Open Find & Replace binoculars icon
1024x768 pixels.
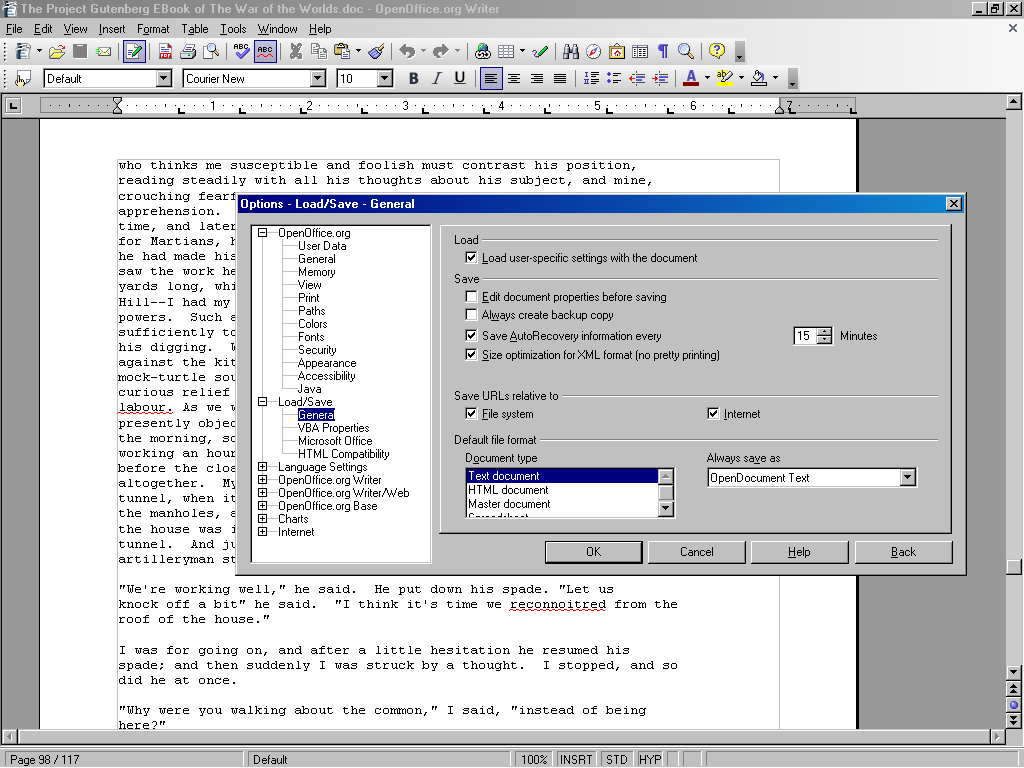coord(571,51)
